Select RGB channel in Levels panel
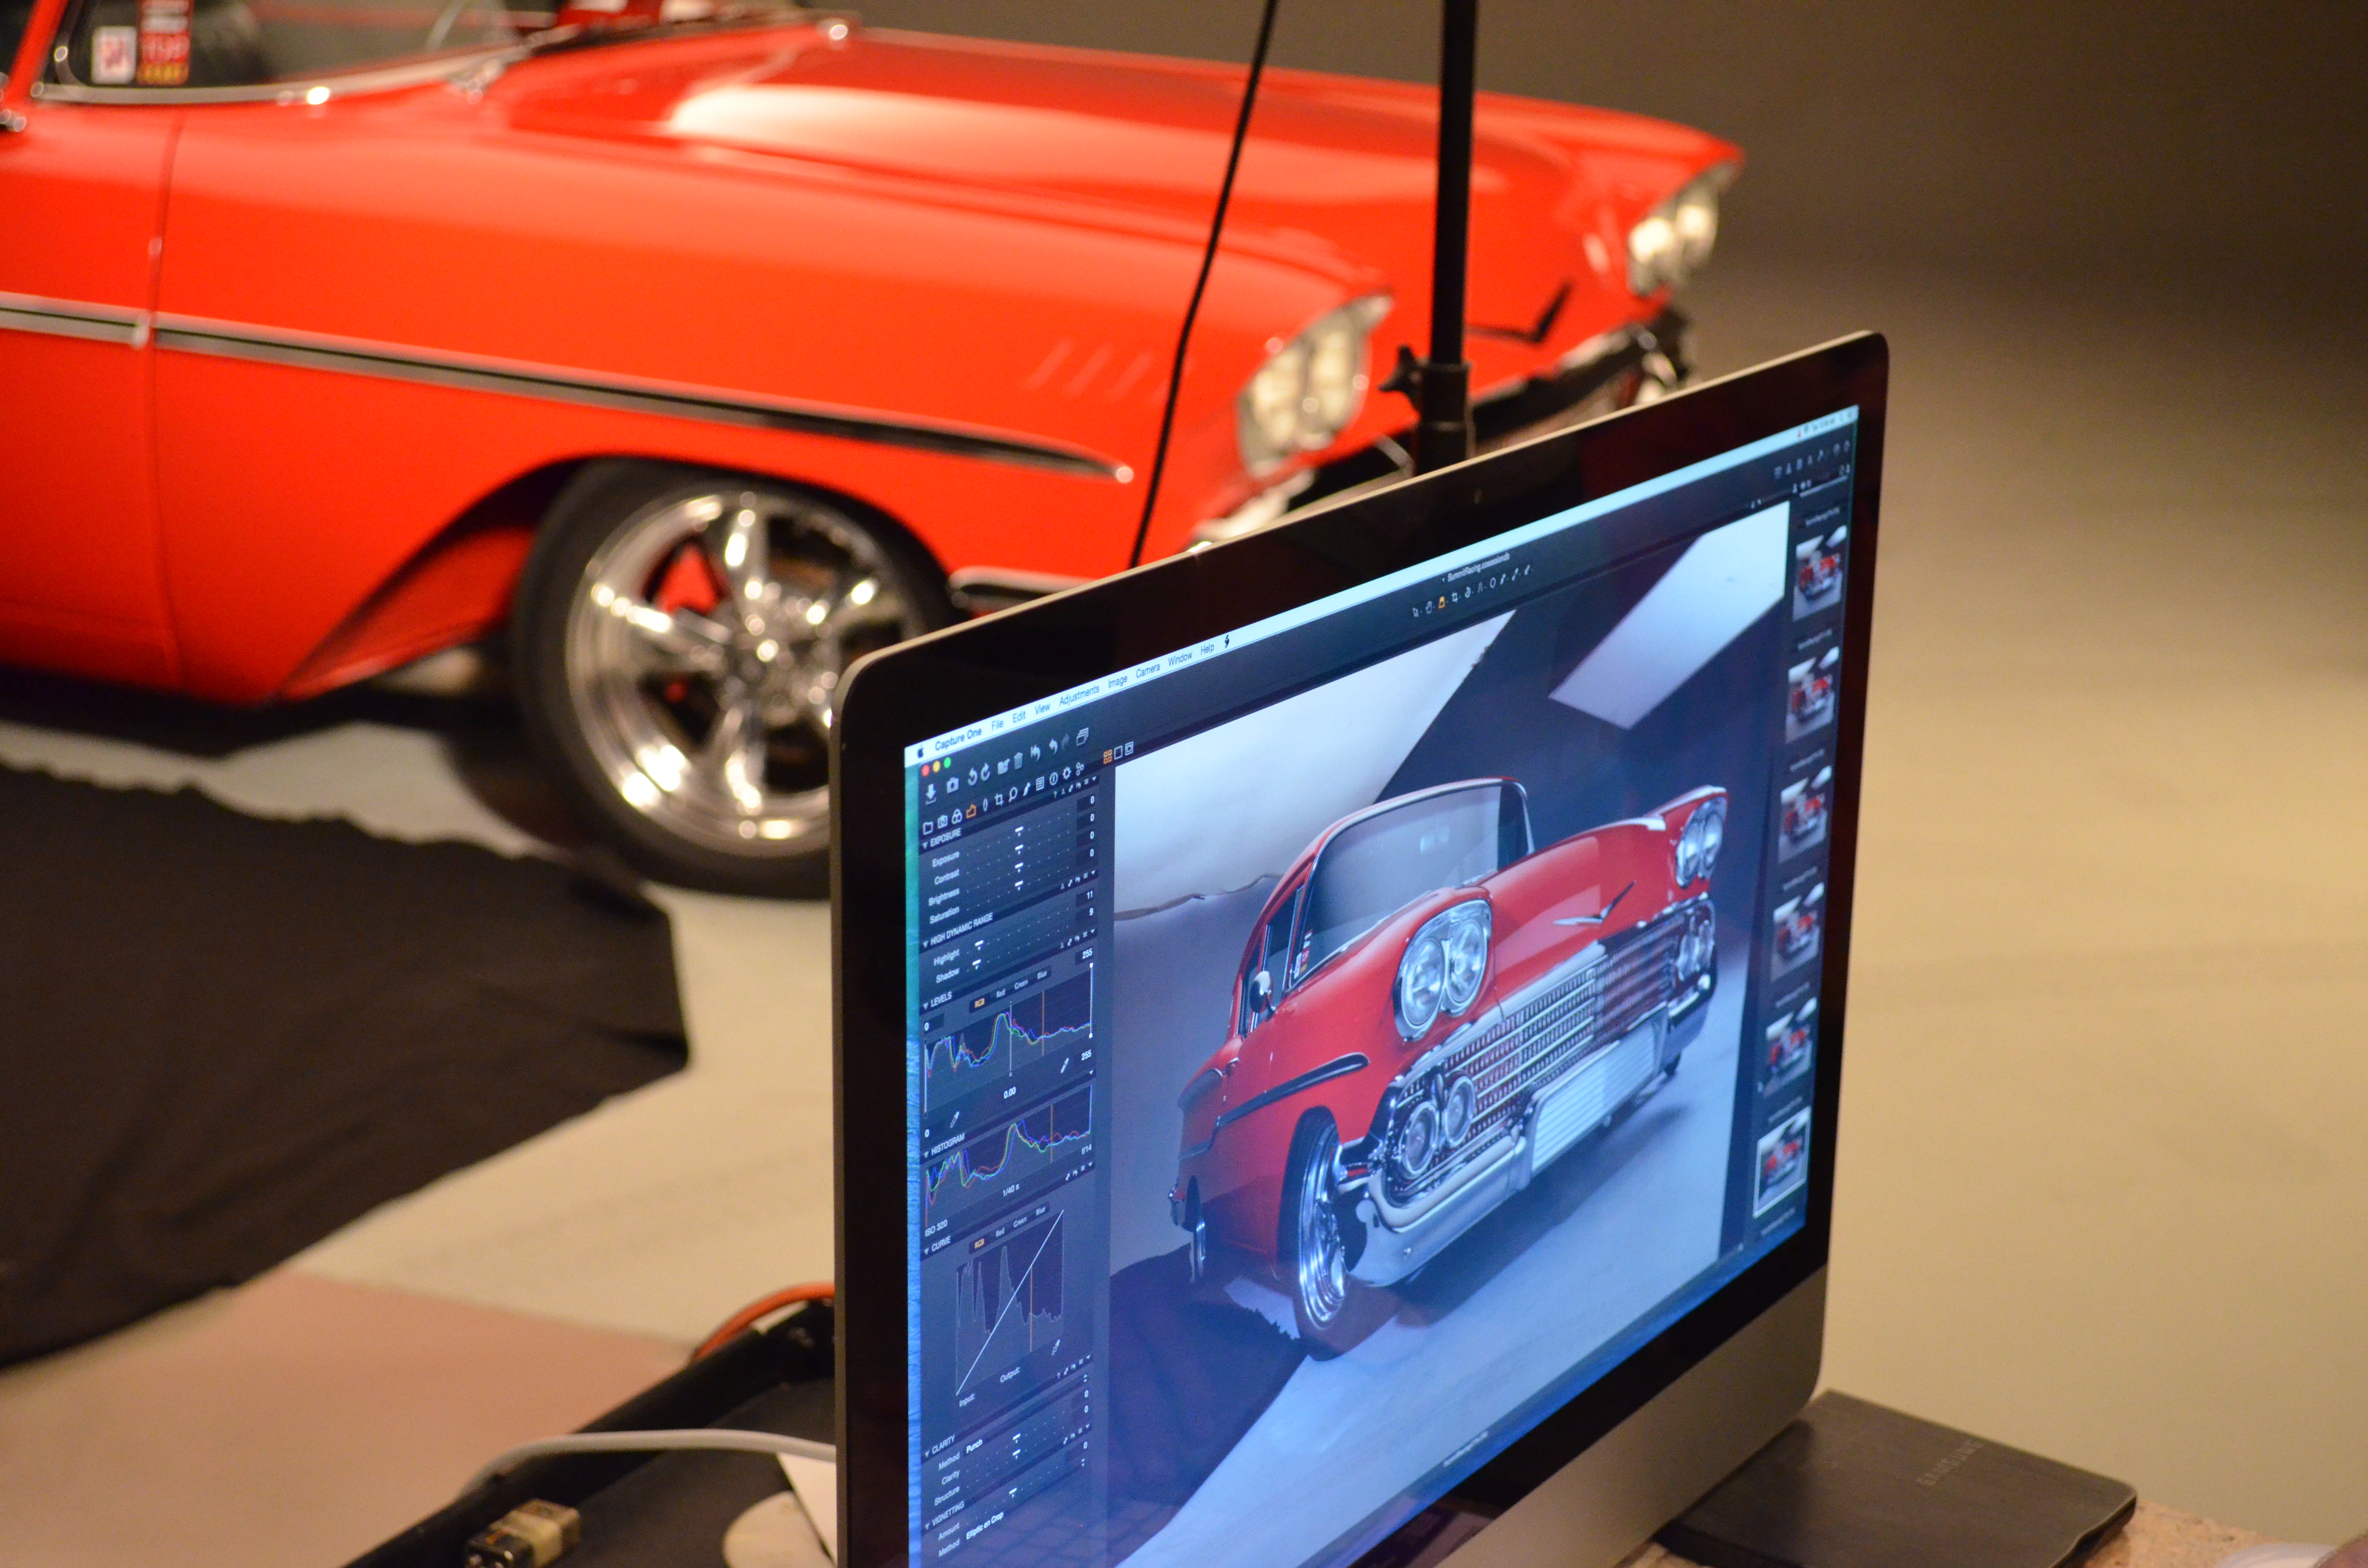This screenshot has width=2368, height=1568. tap(980, 1003)
